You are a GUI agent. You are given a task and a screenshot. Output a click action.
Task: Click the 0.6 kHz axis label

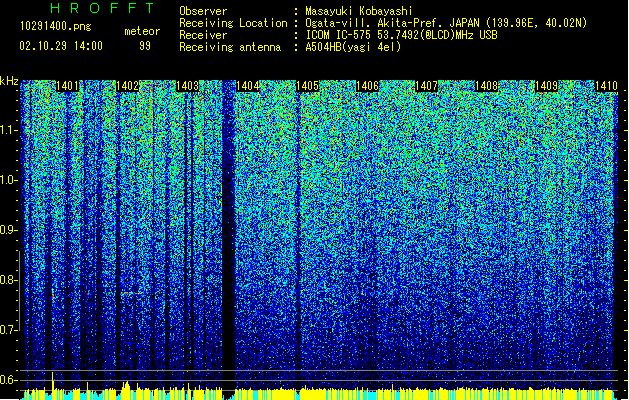pos(9,380)
